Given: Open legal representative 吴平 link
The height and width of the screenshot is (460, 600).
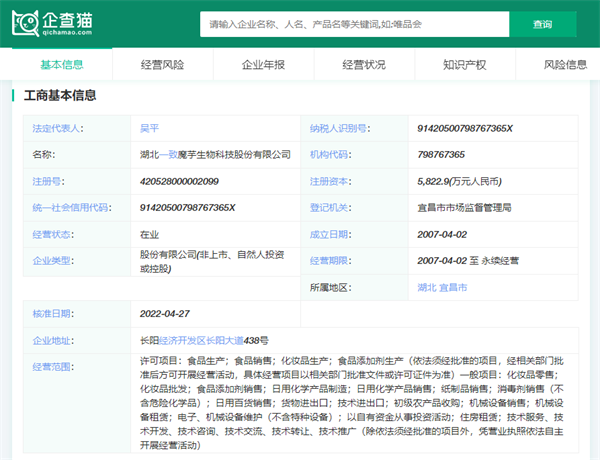Looking at the screenshot, I should click(x=150, y=129).
